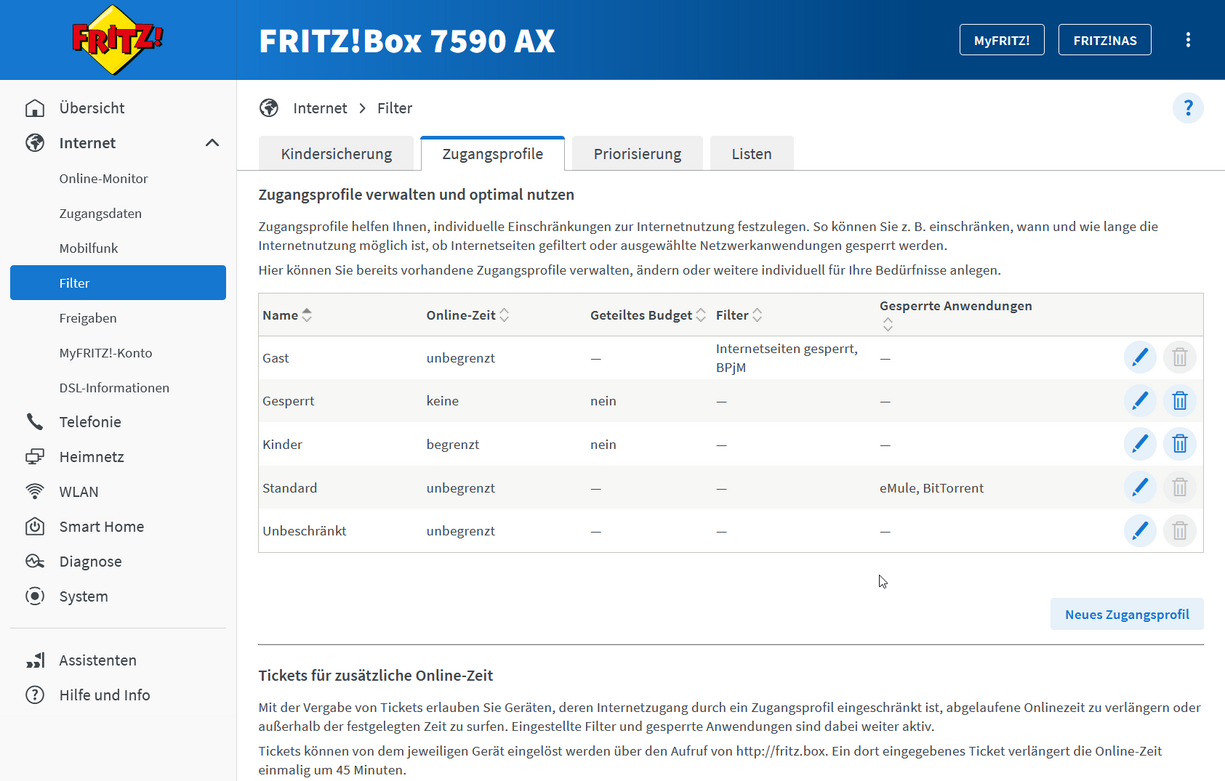Delete the Kinder profile via trash icon
Viewport: 1225px width, 781px height.
[1180, 444]
